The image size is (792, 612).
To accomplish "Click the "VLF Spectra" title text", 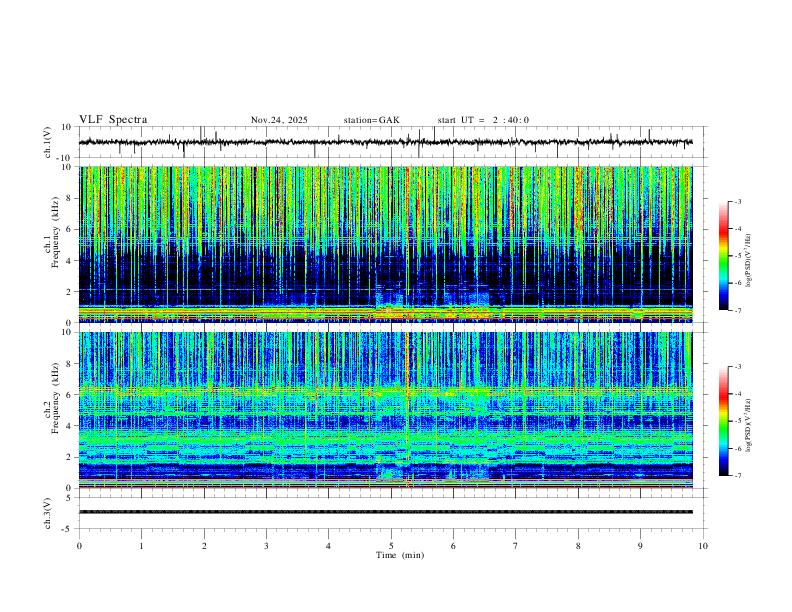I will click(x=113, y=120).
